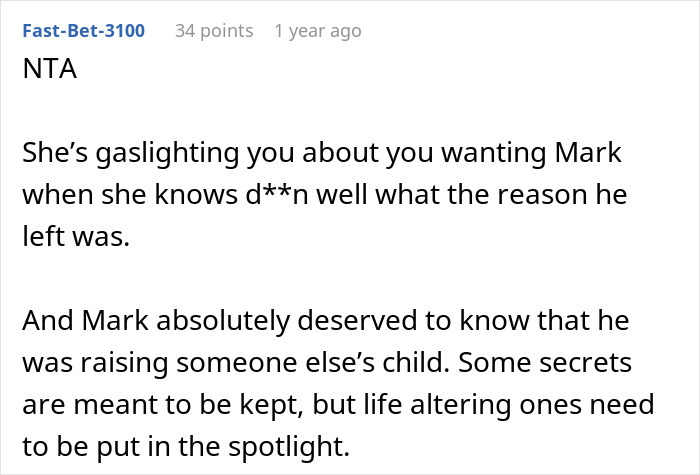Click the word Mark in first paragraph
The width and height of the screenshot is (700, 475).
(588, 153)
